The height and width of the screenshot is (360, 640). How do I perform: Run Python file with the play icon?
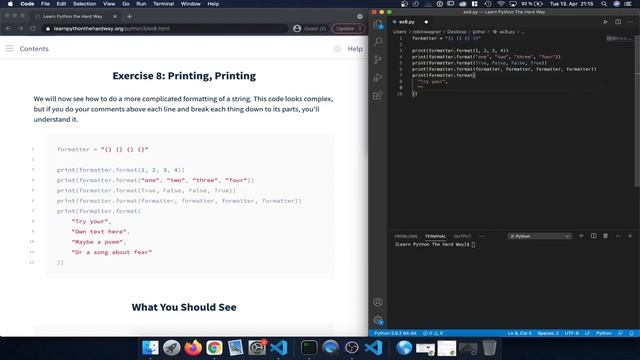[x=605, y=22]
